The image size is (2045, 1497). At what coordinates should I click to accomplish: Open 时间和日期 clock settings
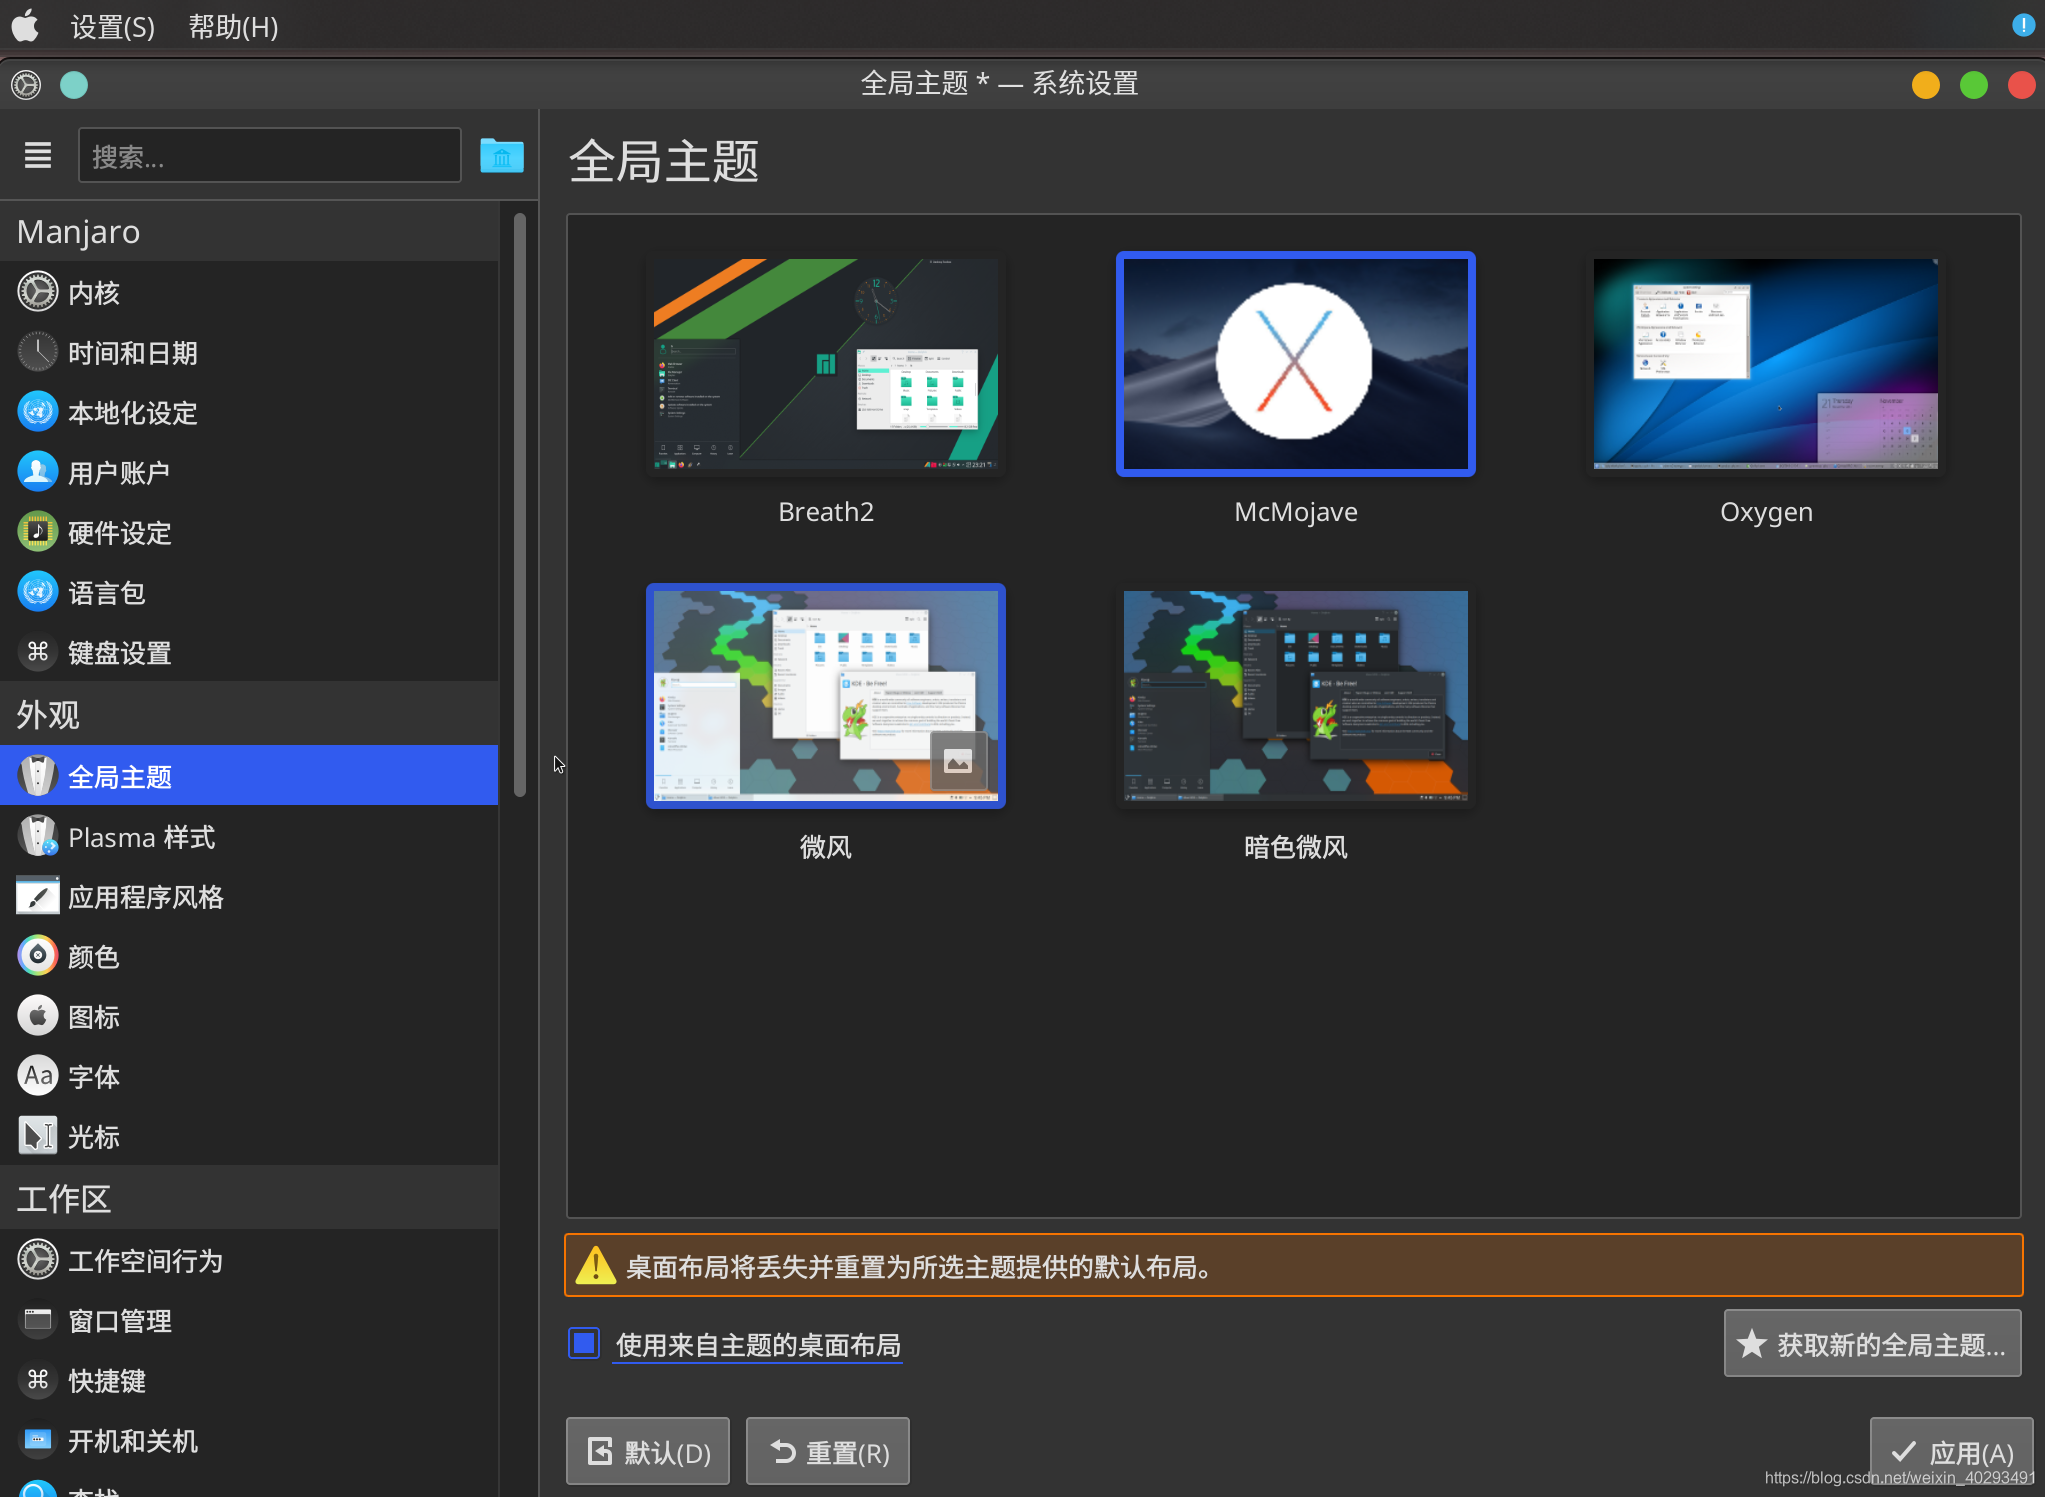(38, 352)
